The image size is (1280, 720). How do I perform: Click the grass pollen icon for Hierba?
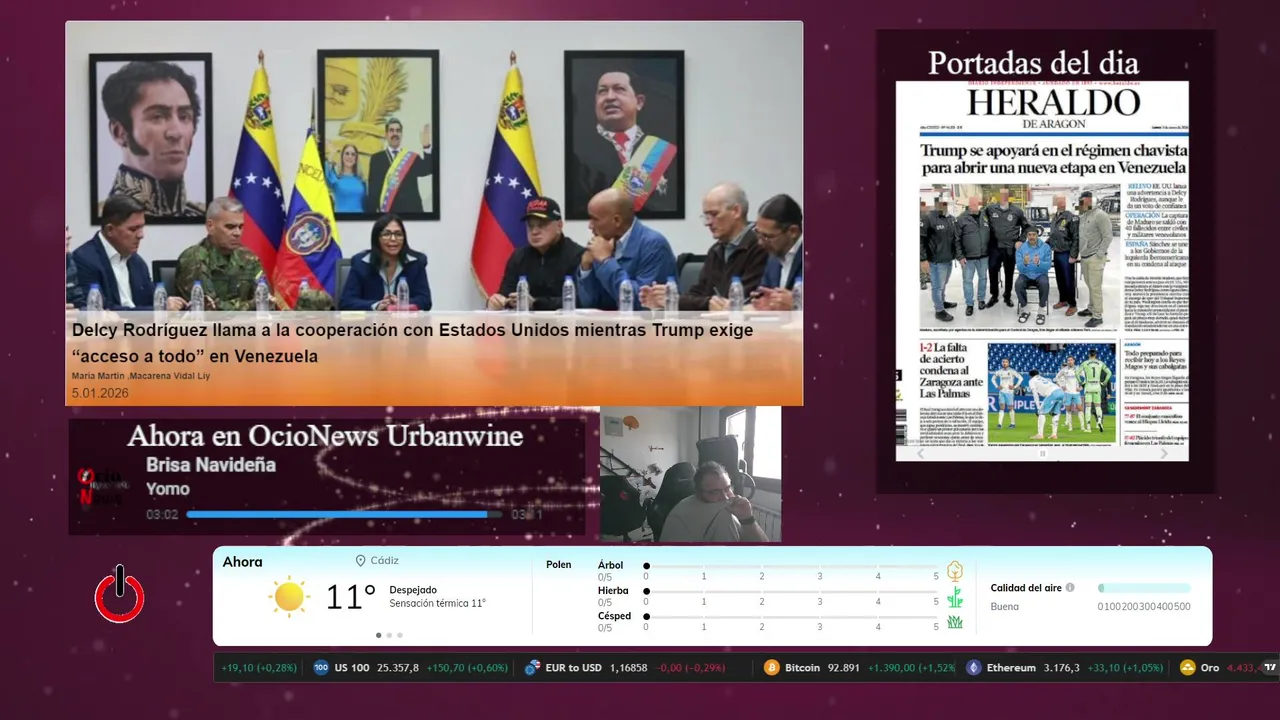click(955, 598)
